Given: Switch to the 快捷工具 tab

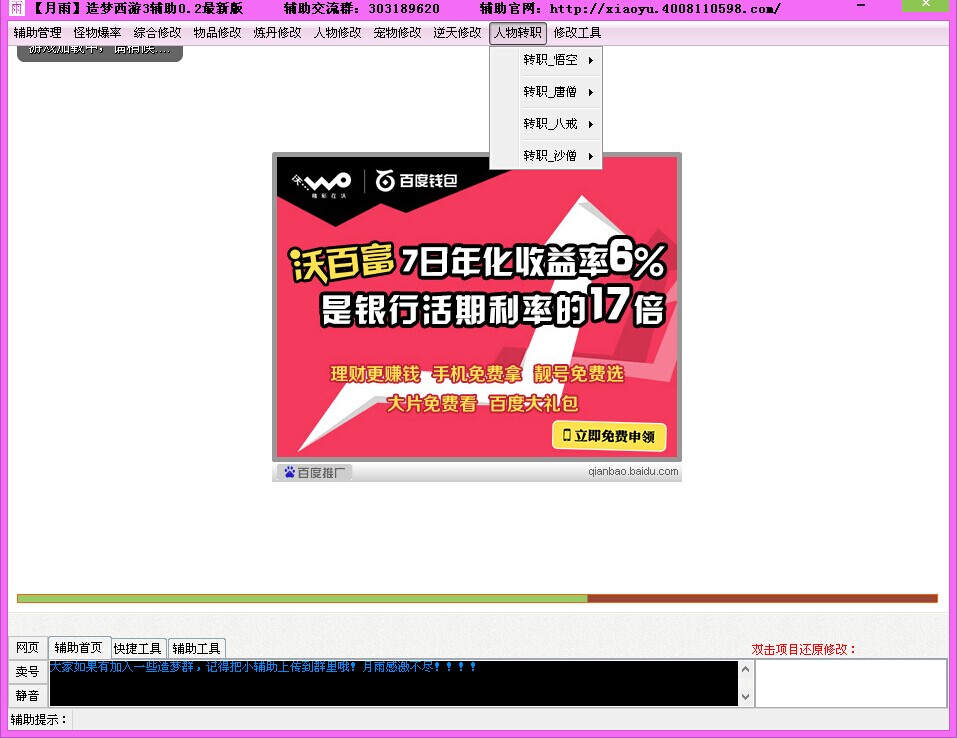Looking at the screenshot, I should pos(138,648).
